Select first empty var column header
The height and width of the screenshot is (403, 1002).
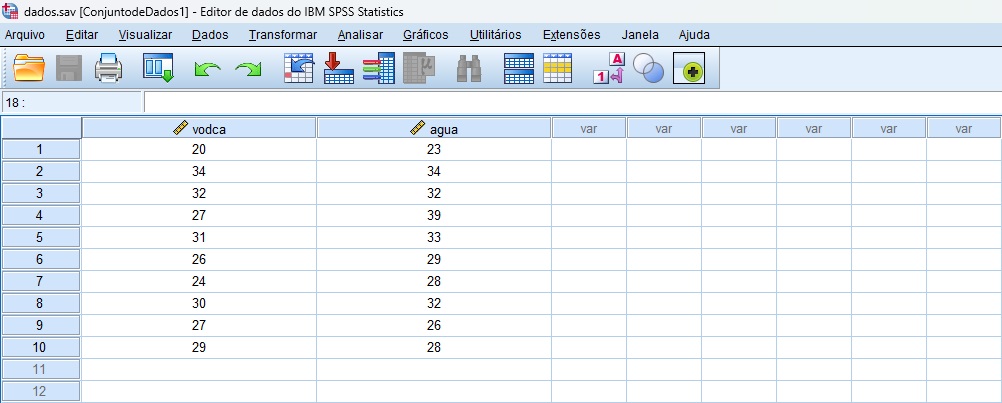589,128
